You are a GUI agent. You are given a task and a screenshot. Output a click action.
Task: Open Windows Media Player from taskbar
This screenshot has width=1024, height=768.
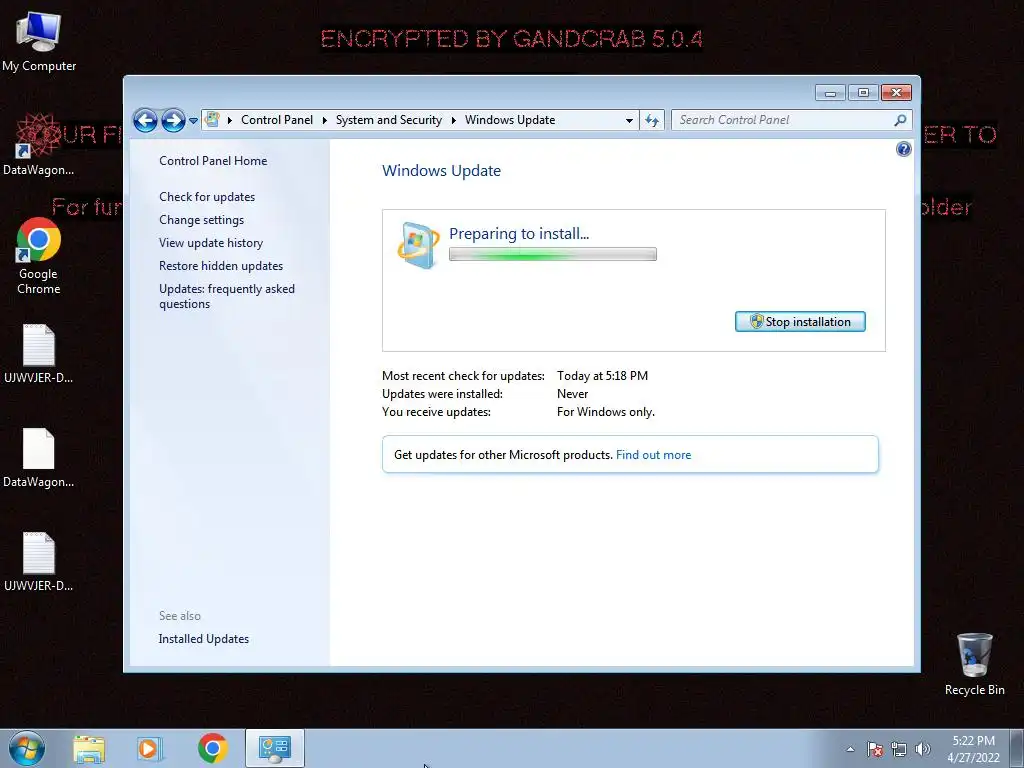pos(150,749)
